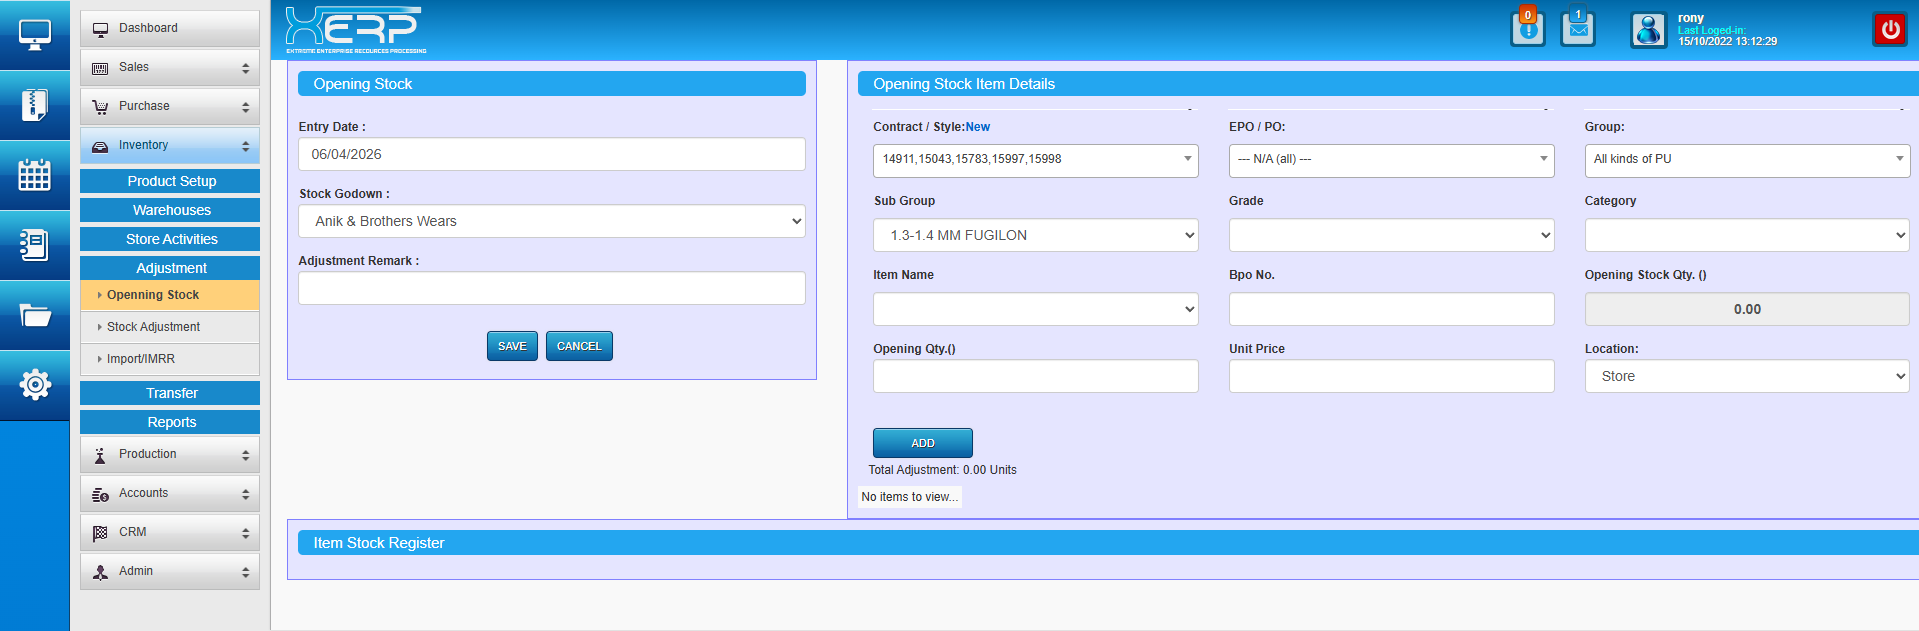The width and height of the screenshot is (1919, 631).
Task: Open the mail messages icon
Action: click(1577, 29)
